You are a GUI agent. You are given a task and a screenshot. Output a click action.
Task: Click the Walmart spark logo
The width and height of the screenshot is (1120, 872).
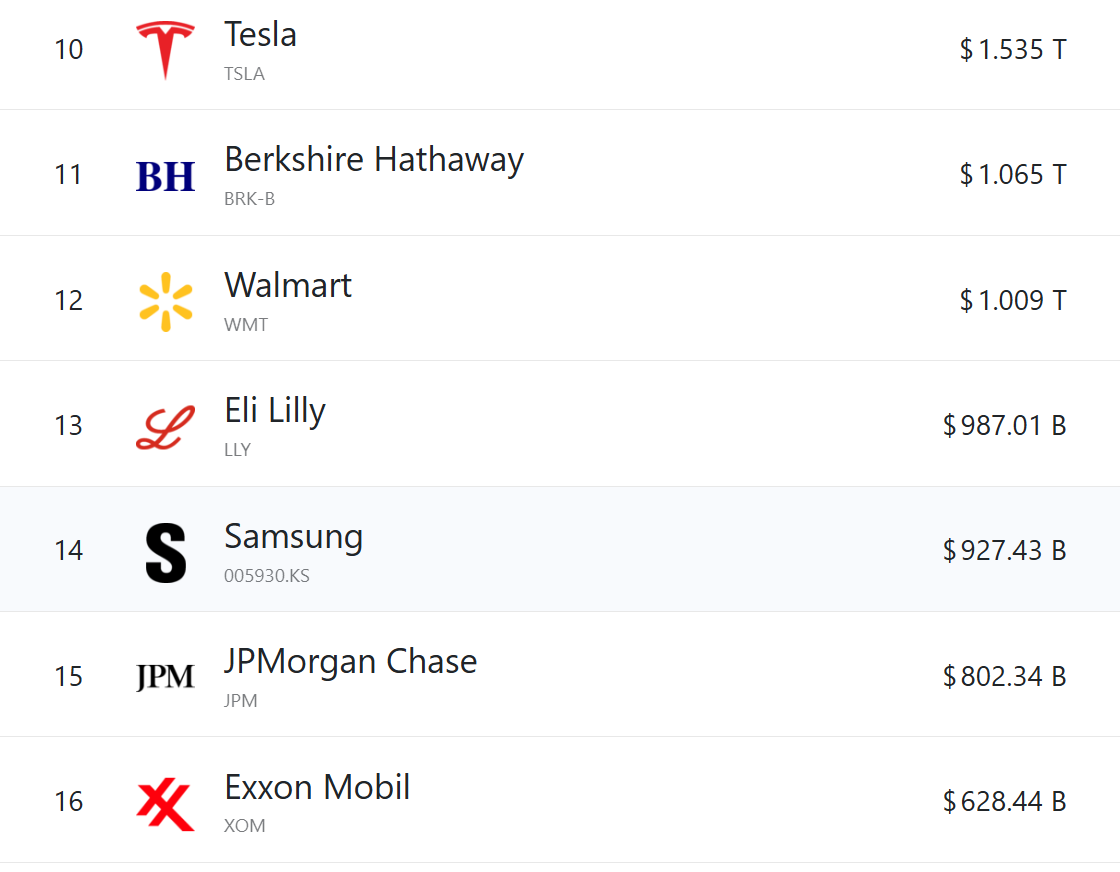[x=165, y=301]
